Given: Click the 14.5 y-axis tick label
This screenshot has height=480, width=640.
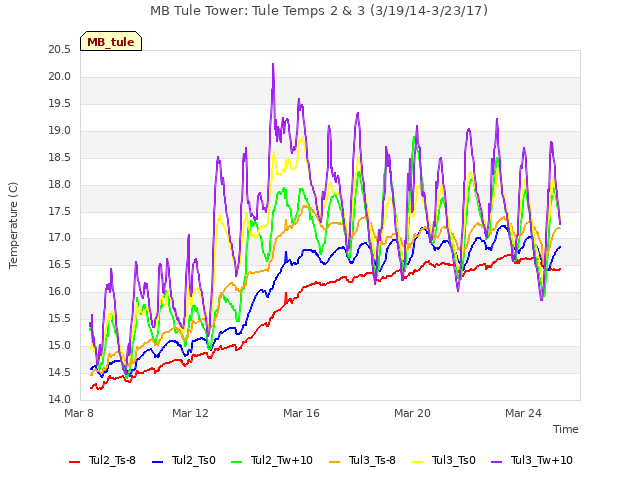Looking at the screenshot, I should [60, 372].
